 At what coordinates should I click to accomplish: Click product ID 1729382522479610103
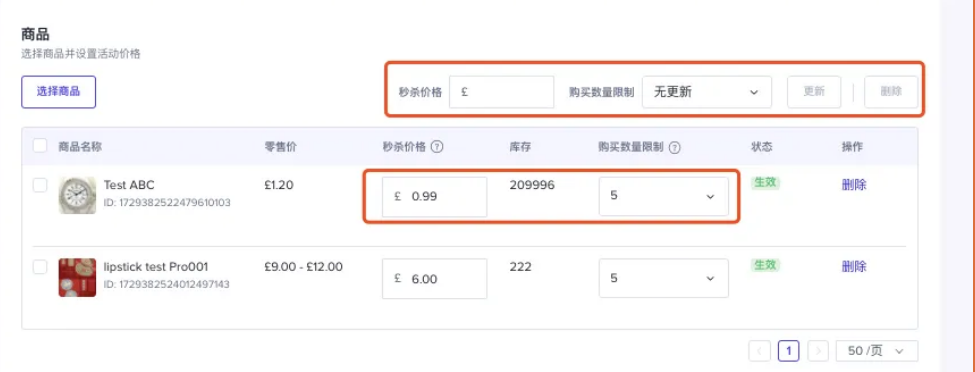click(167, 203)
